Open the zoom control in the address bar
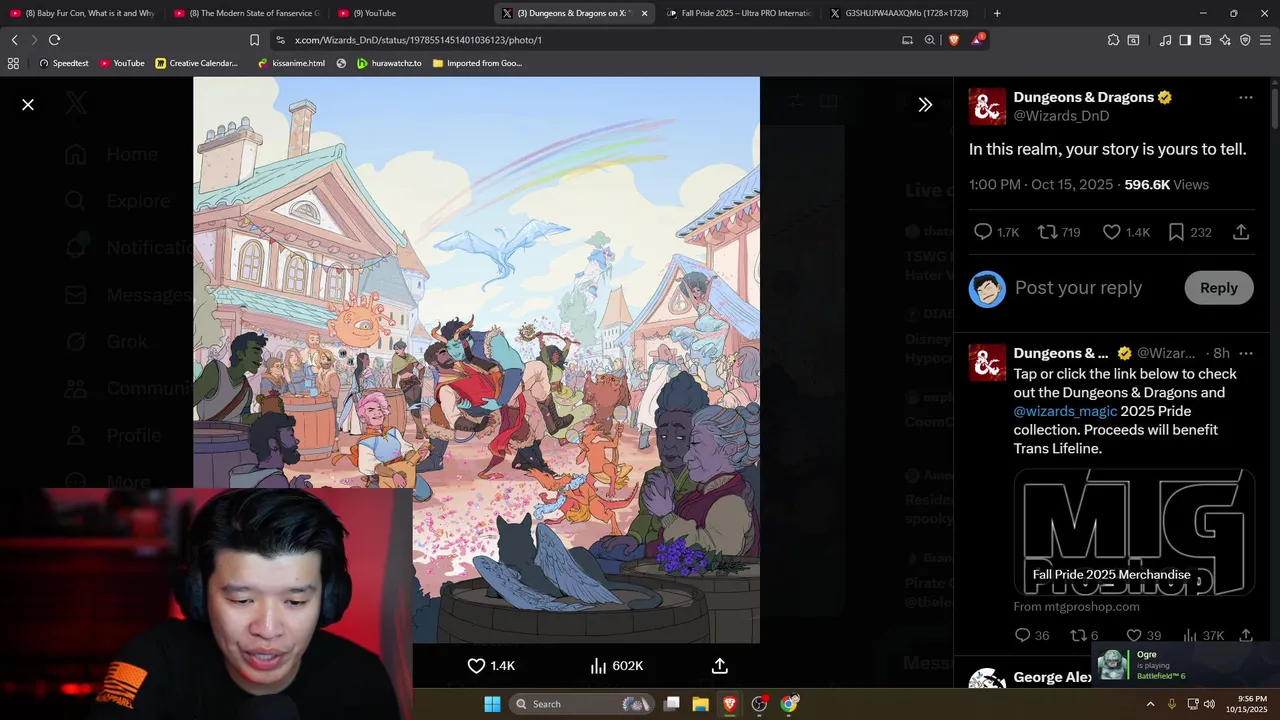The height and width of the screenshot is (720, 1280). click(930, 40)
